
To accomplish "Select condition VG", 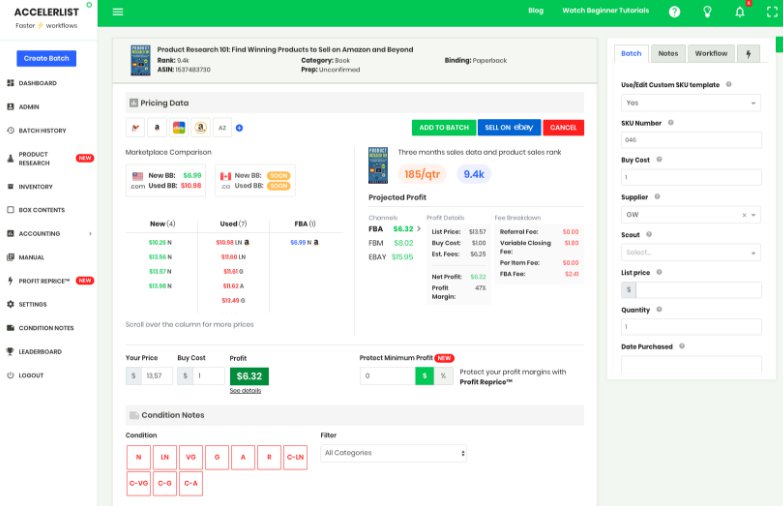I will (191, 457).
